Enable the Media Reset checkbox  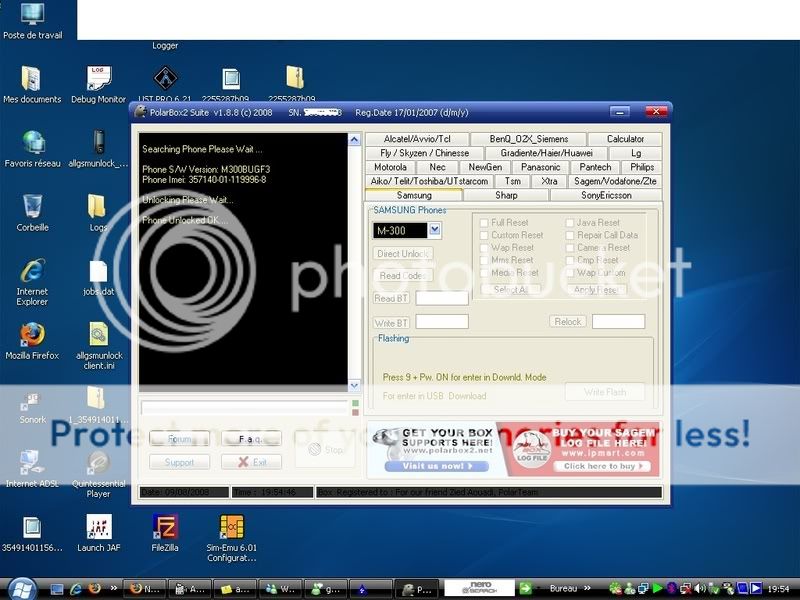point(484,273)
